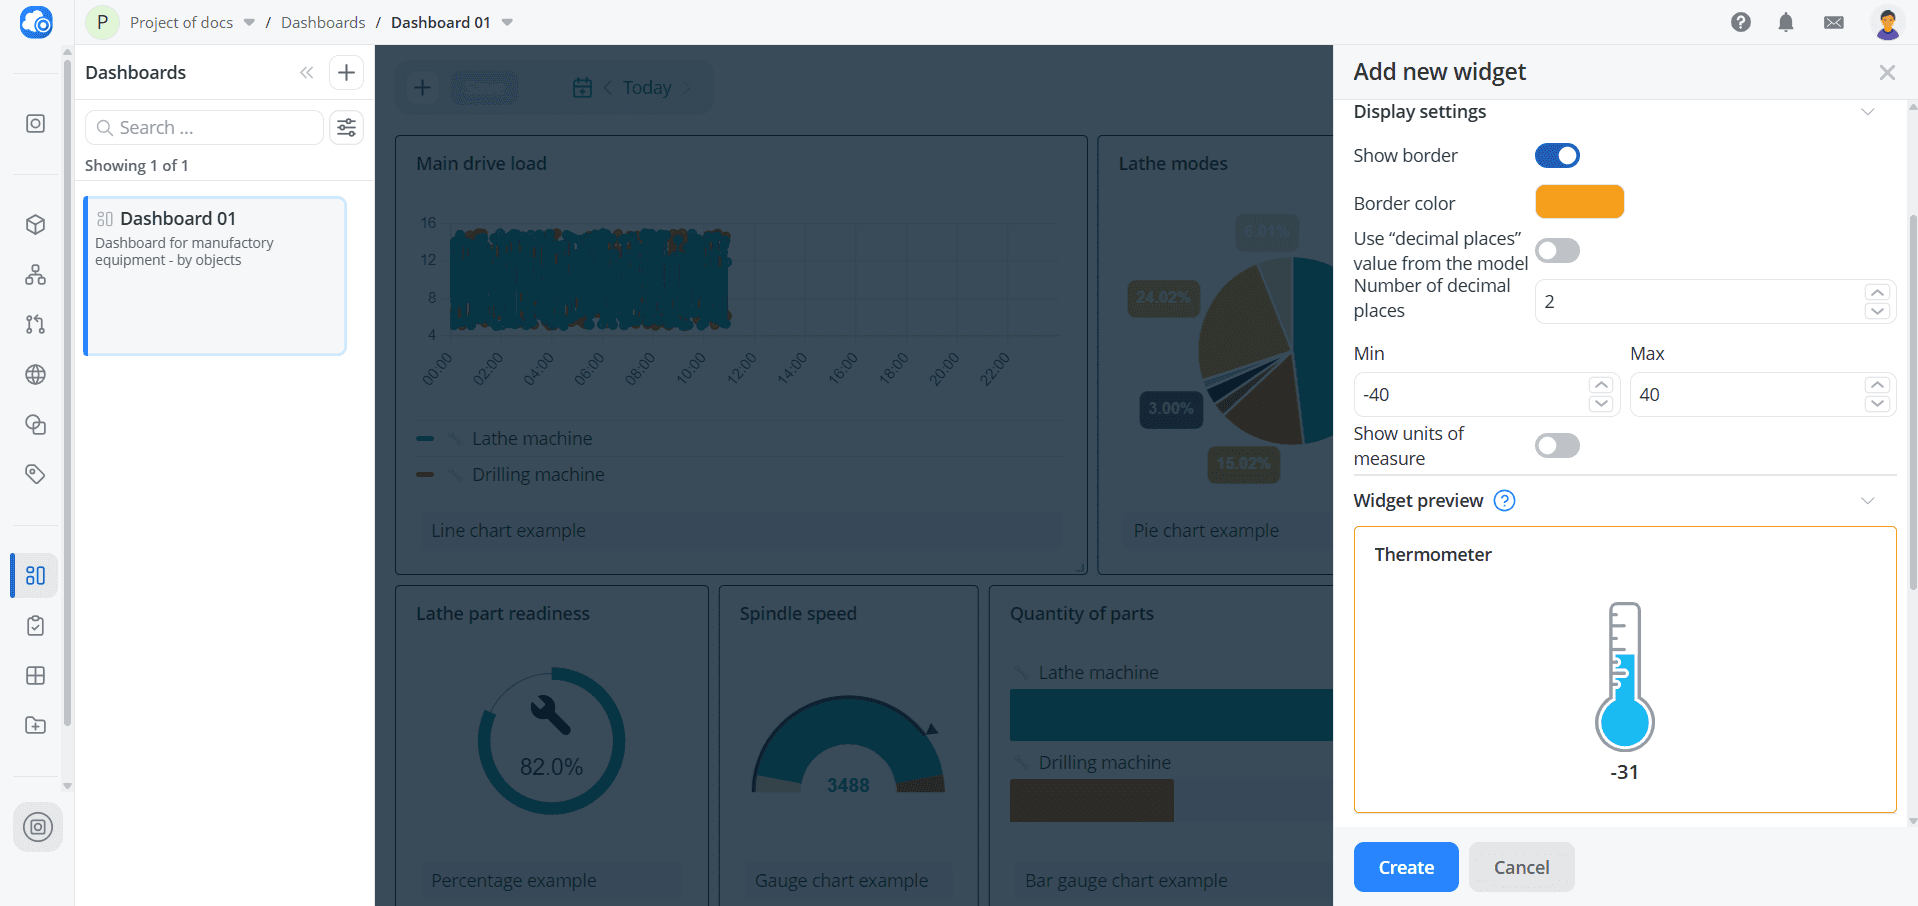This screenshot has width=1918, height=906.
Task: Click the Search field in Dashboards
Action: [204, 127]
